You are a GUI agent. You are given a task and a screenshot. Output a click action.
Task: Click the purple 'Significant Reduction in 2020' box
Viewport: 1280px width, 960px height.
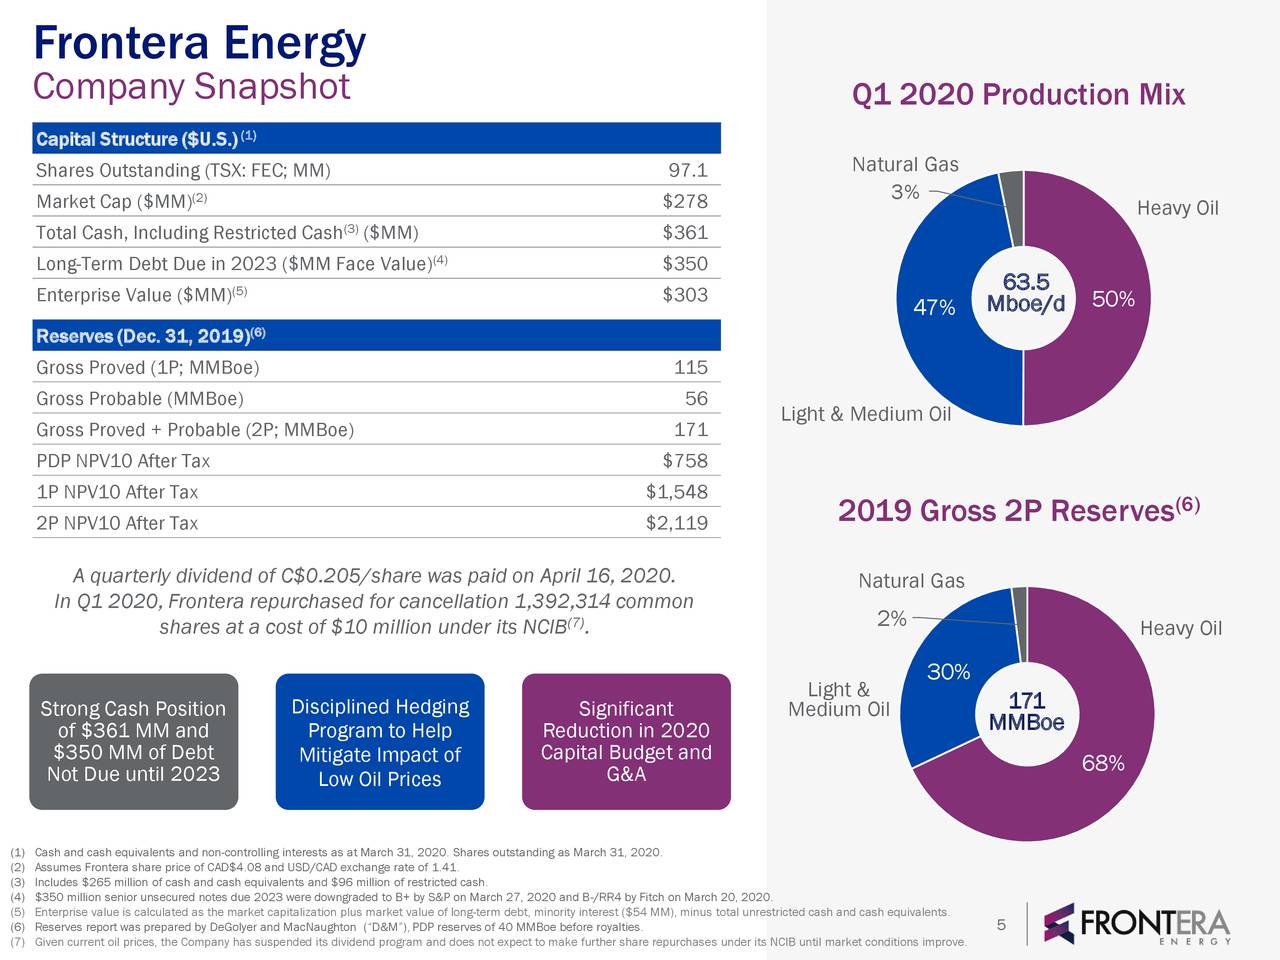click(x=626, y=742)
